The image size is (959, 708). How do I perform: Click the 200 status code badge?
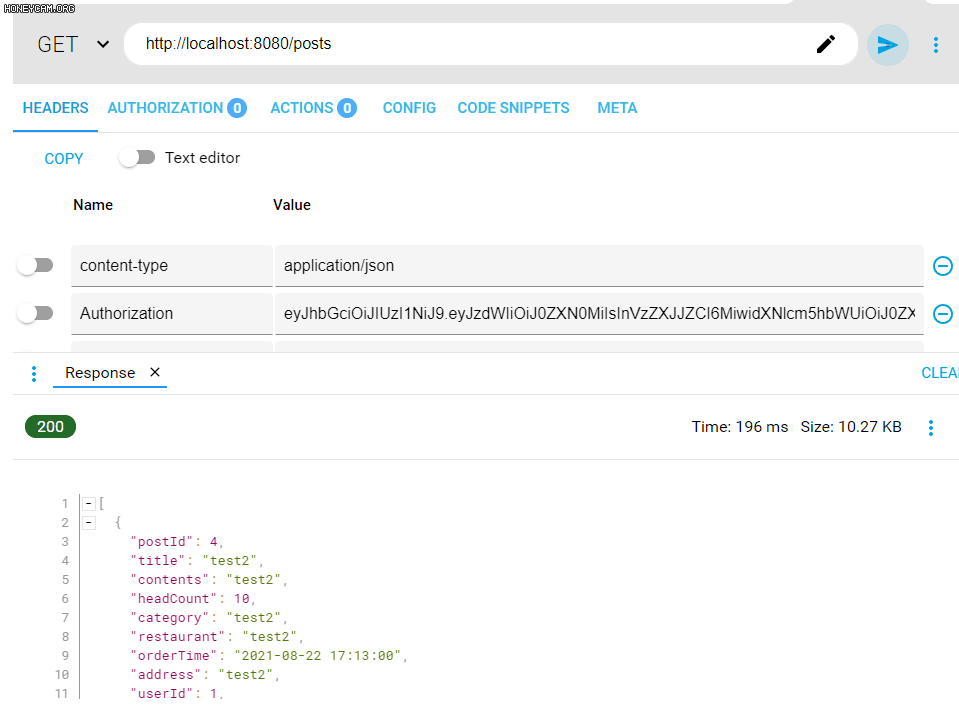[50, 427]
